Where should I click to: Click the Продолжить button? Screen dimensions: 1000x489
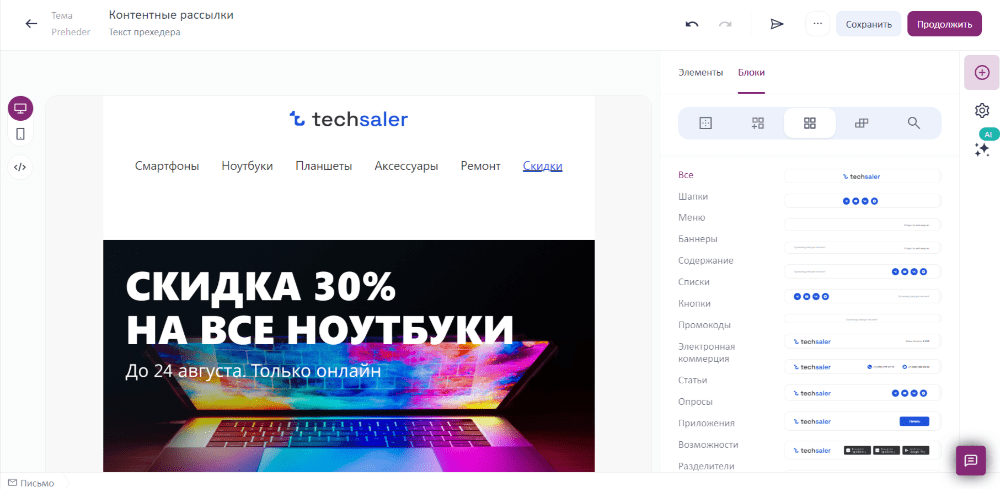(945, 24)
